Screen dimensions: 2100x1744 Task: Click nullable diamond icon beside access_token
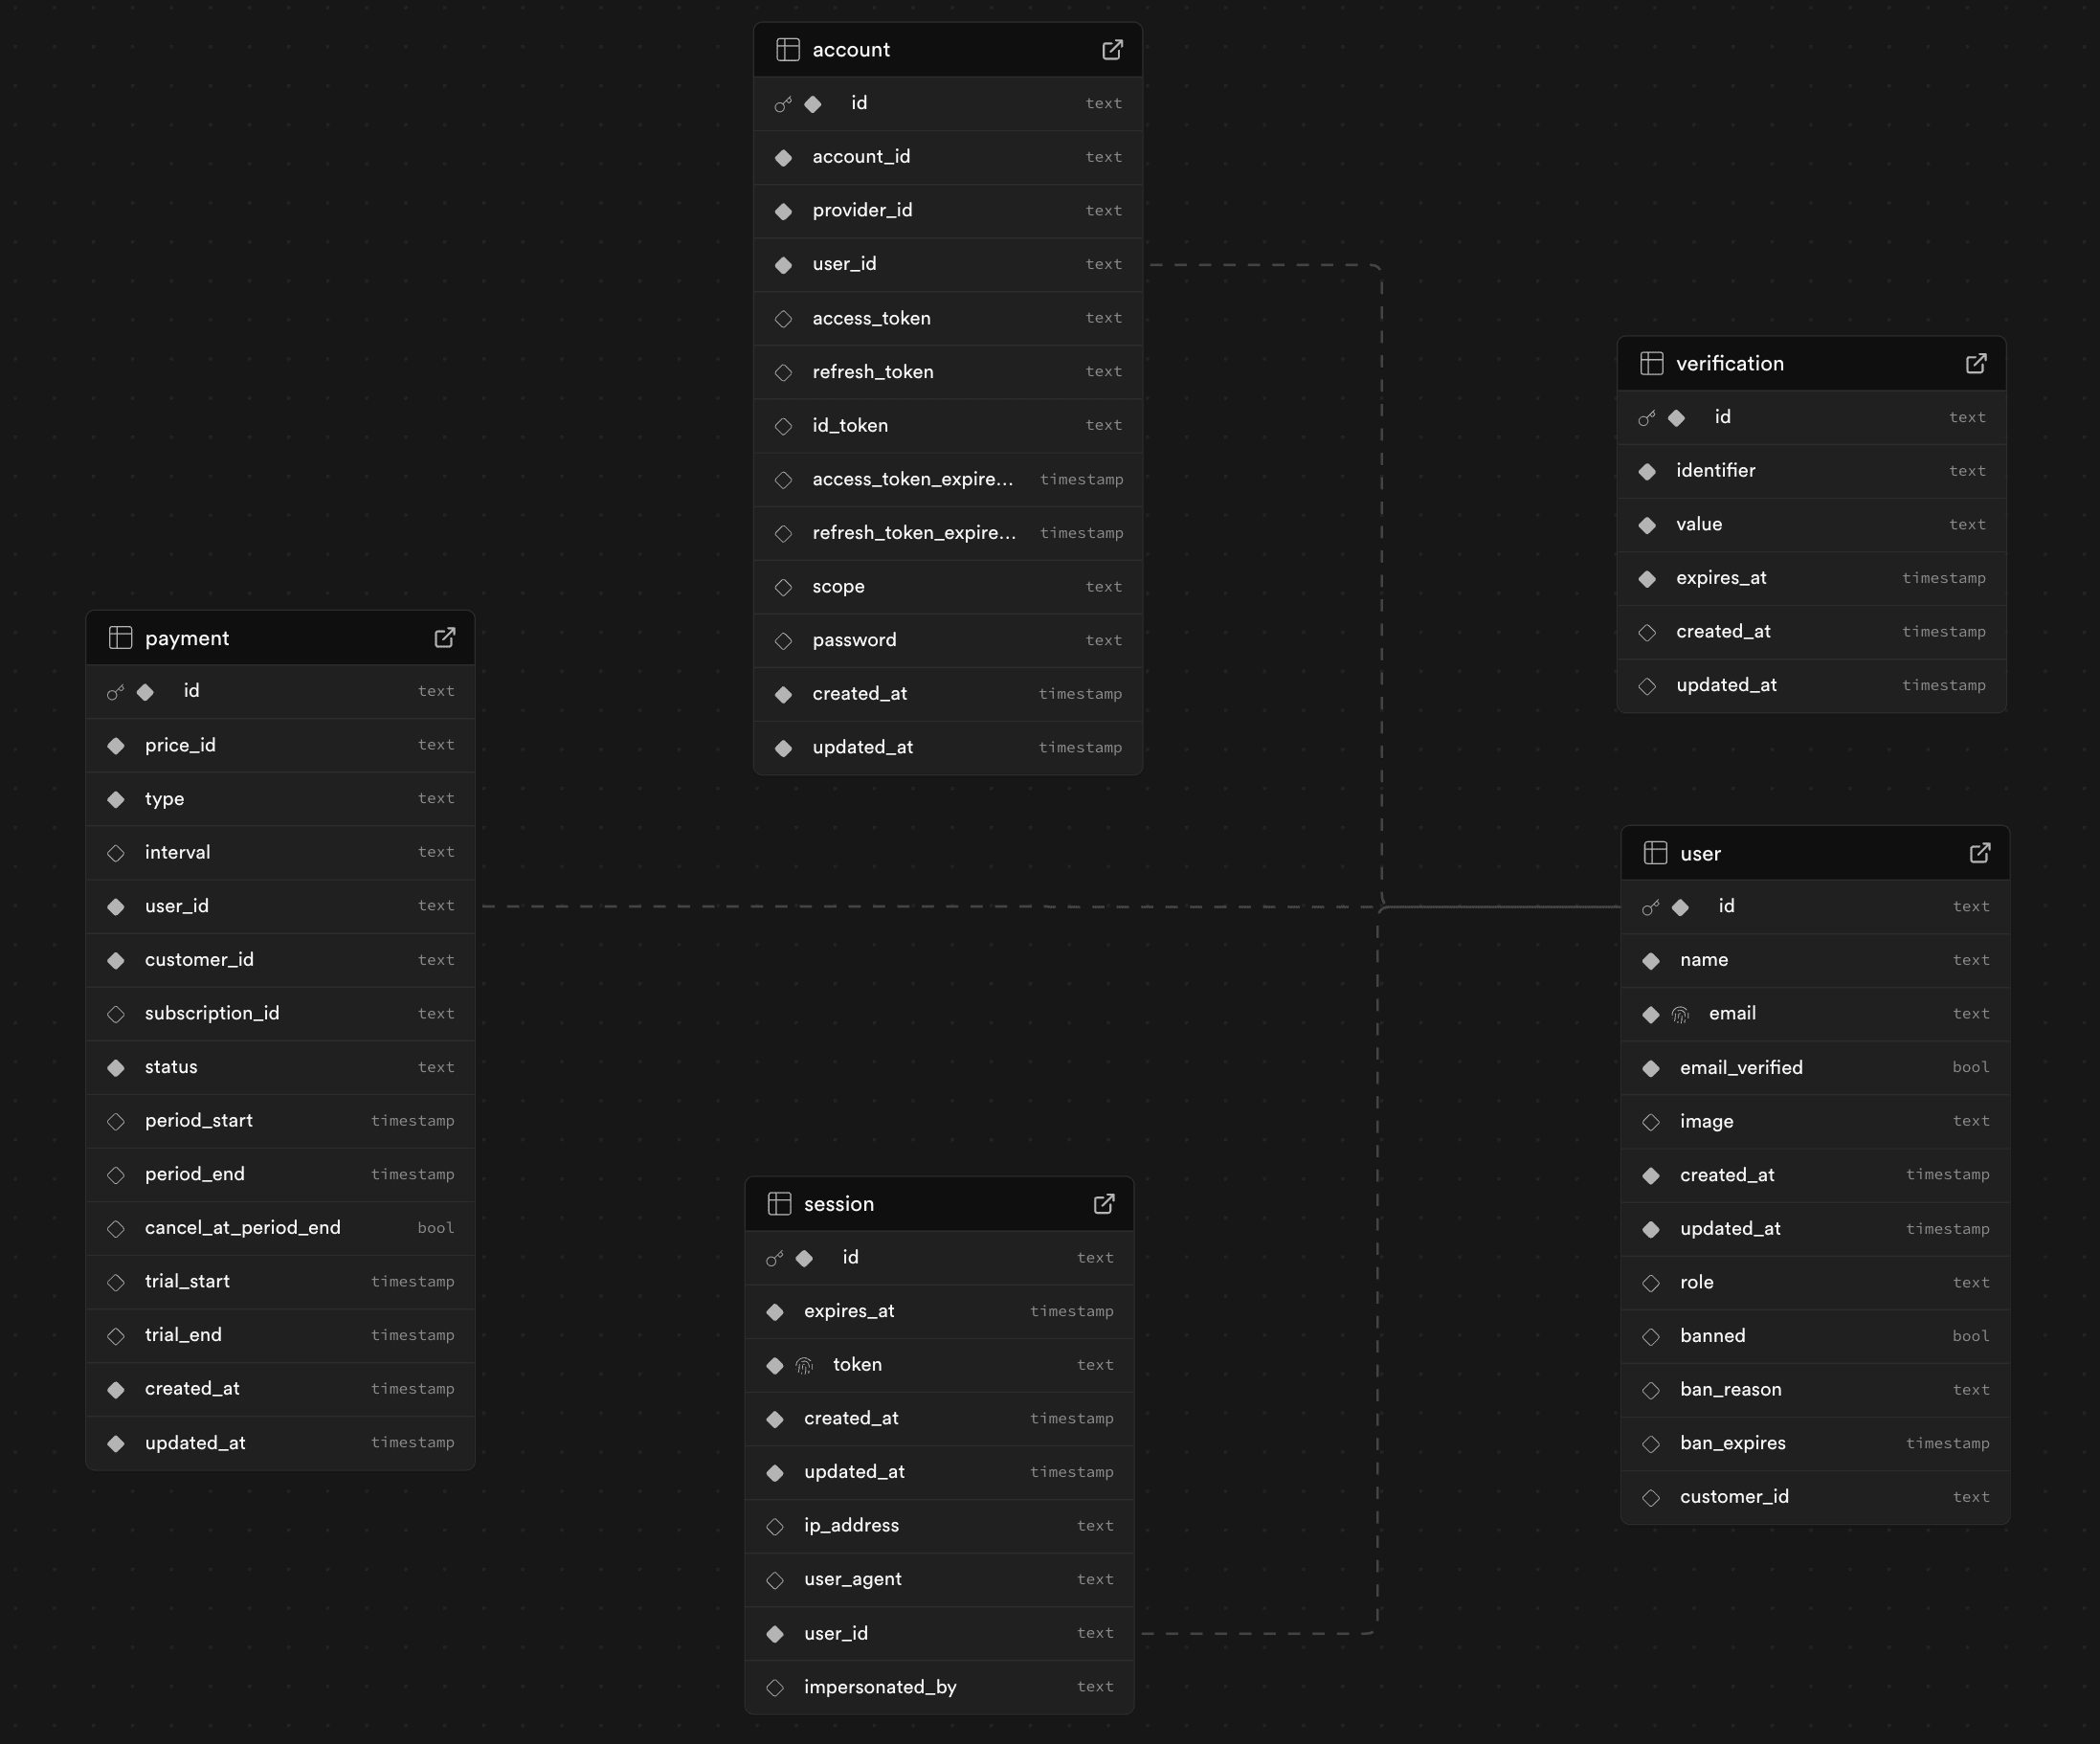[x=784, y=319]
